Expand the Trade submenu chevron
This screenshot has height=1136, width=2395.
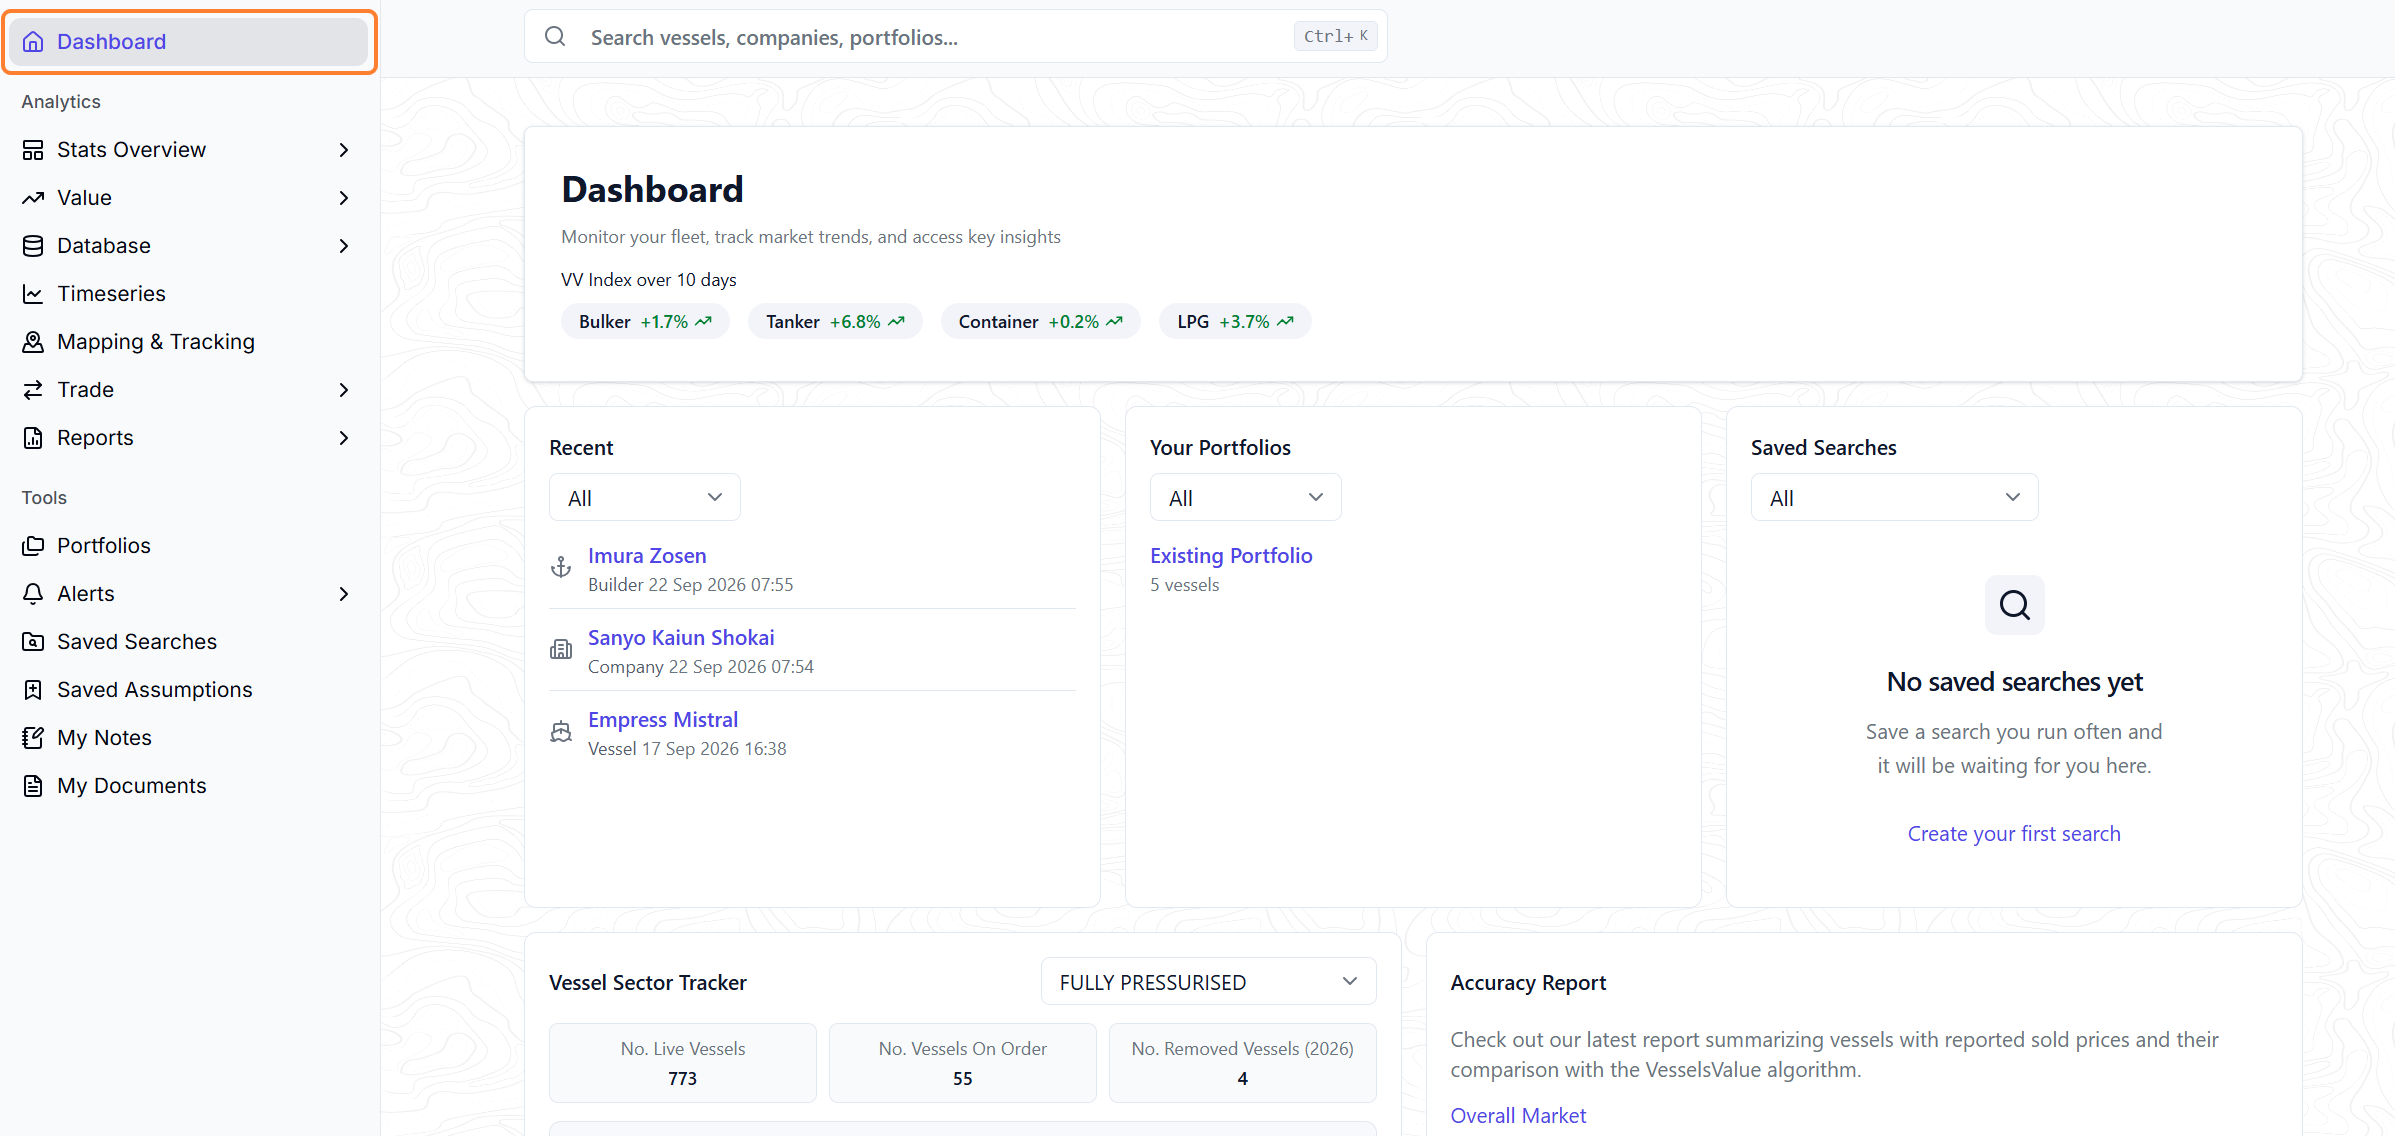click(x=344, y=390)
